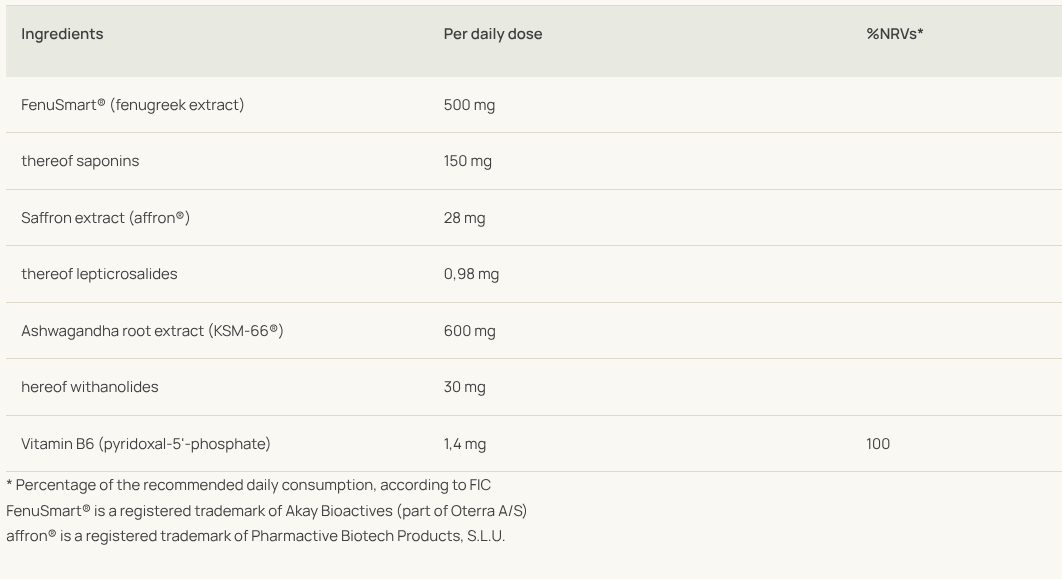Select the thereof lepticrosalides row label
This screenshot has height=579, width=1062.
[x=99, y=274]
